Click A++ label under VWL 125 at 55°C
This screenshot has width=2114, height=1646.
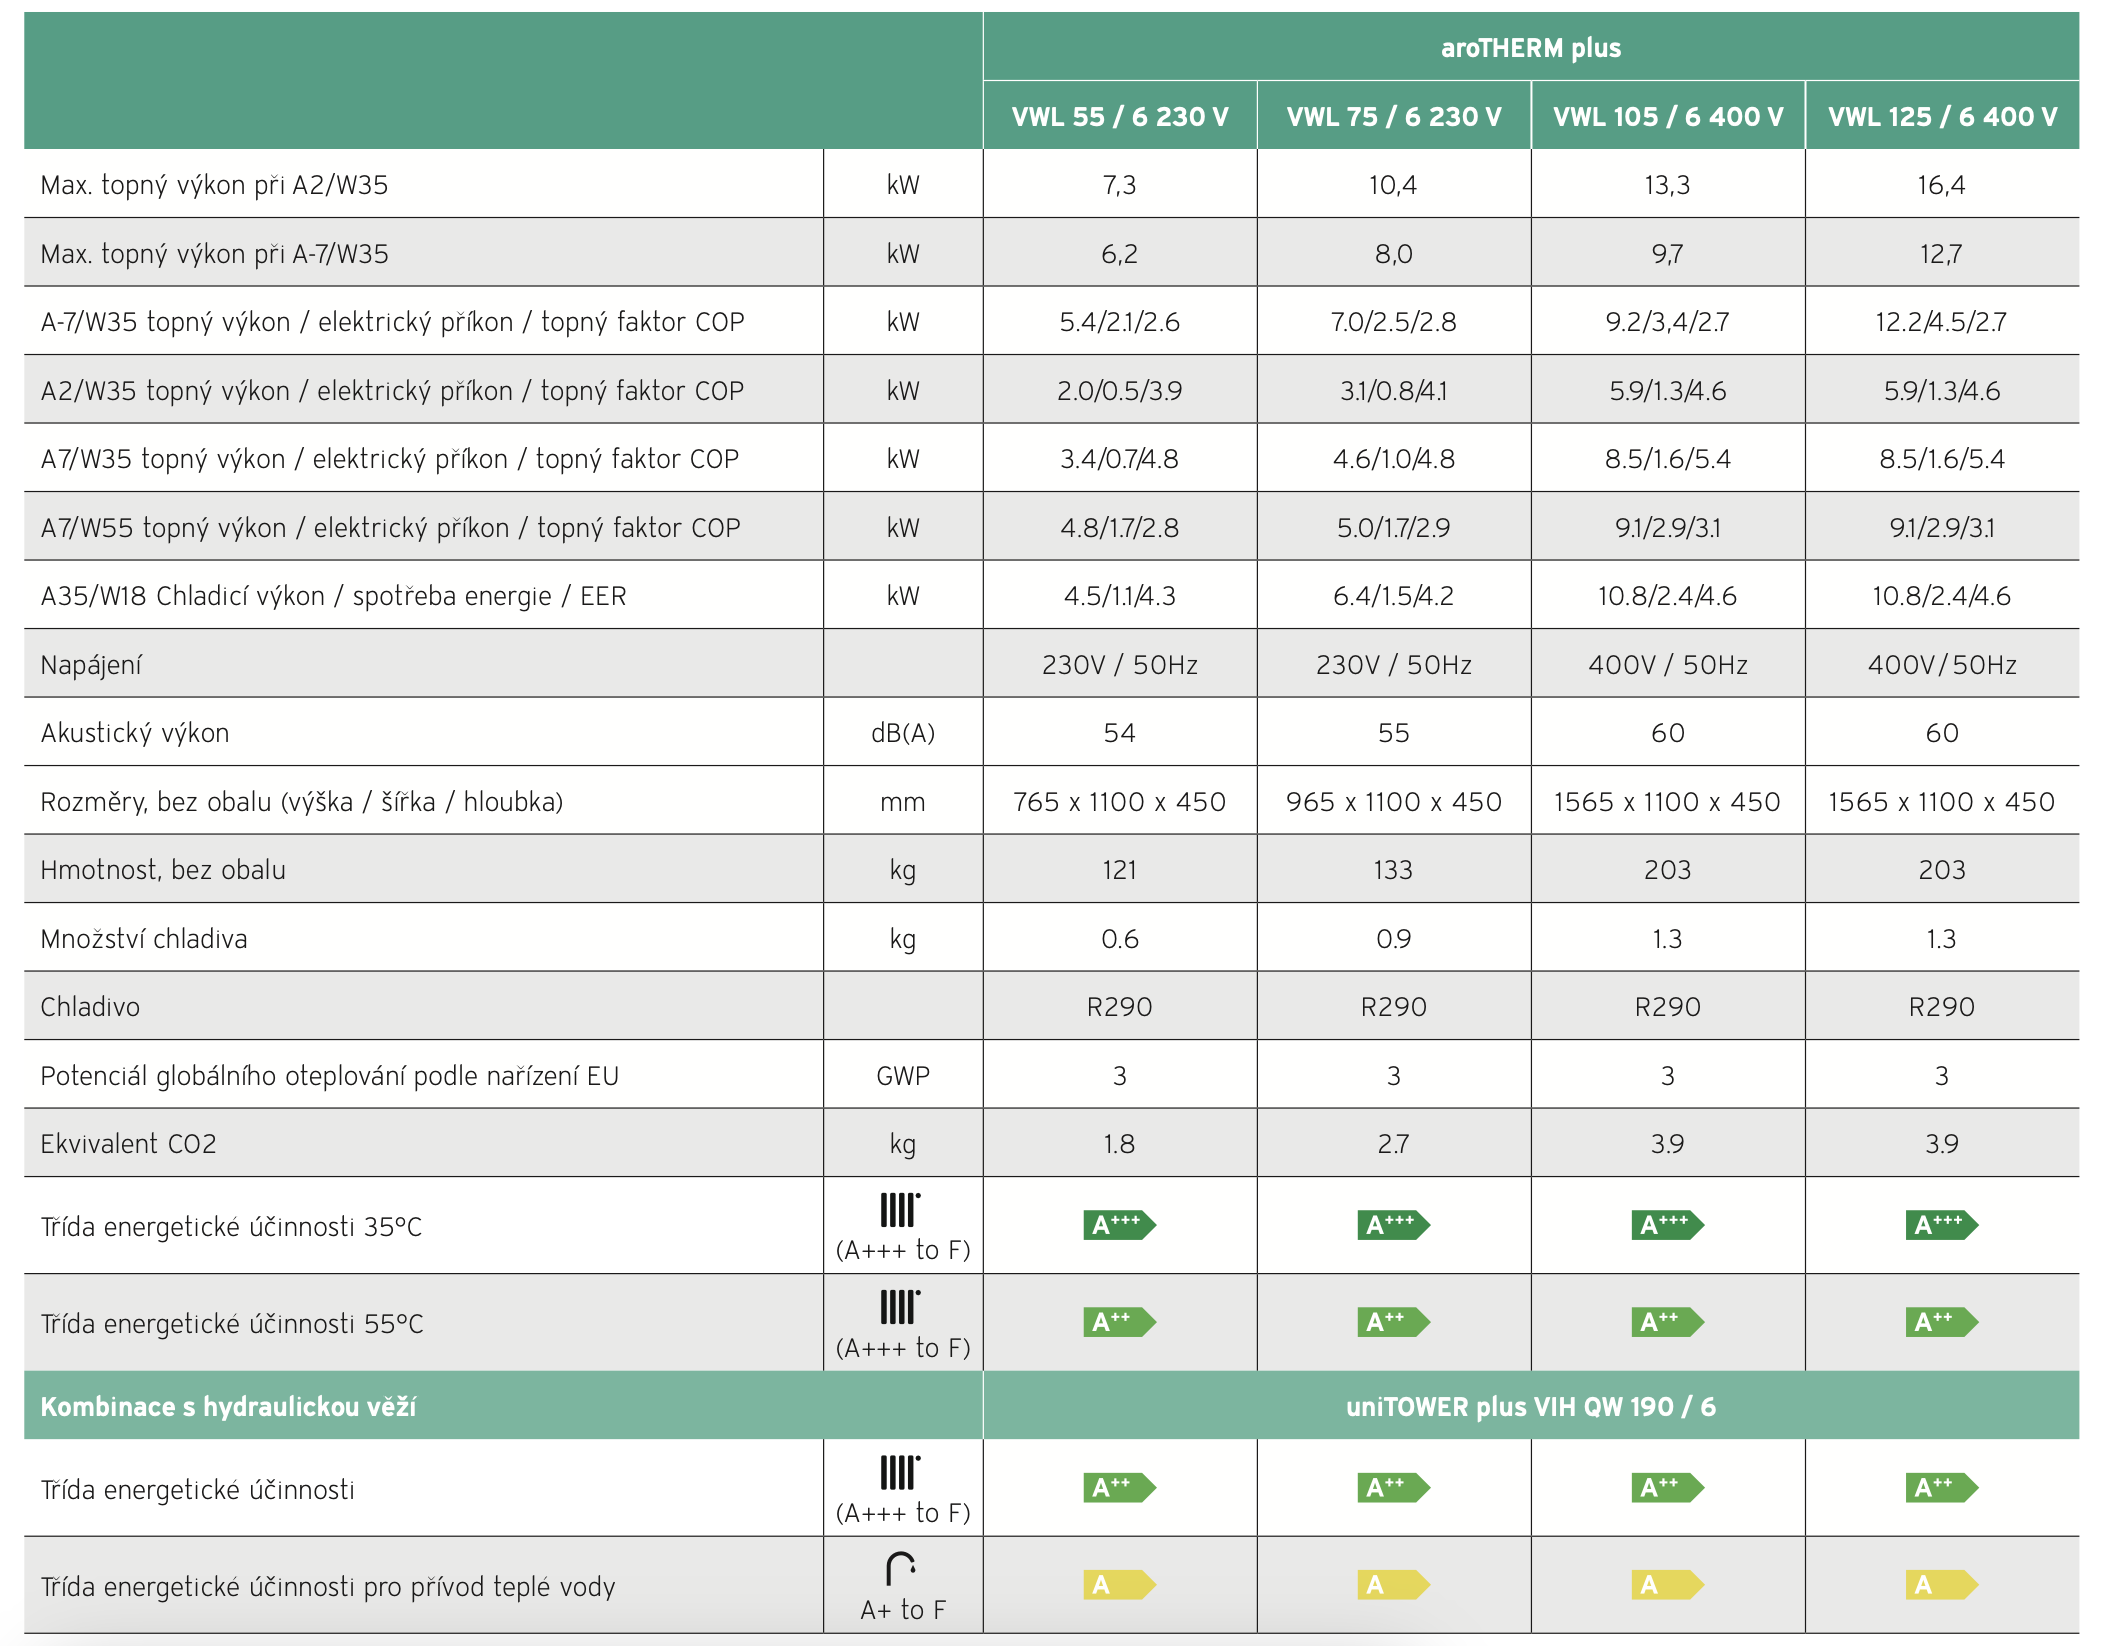click(x=1940, y=1322)
